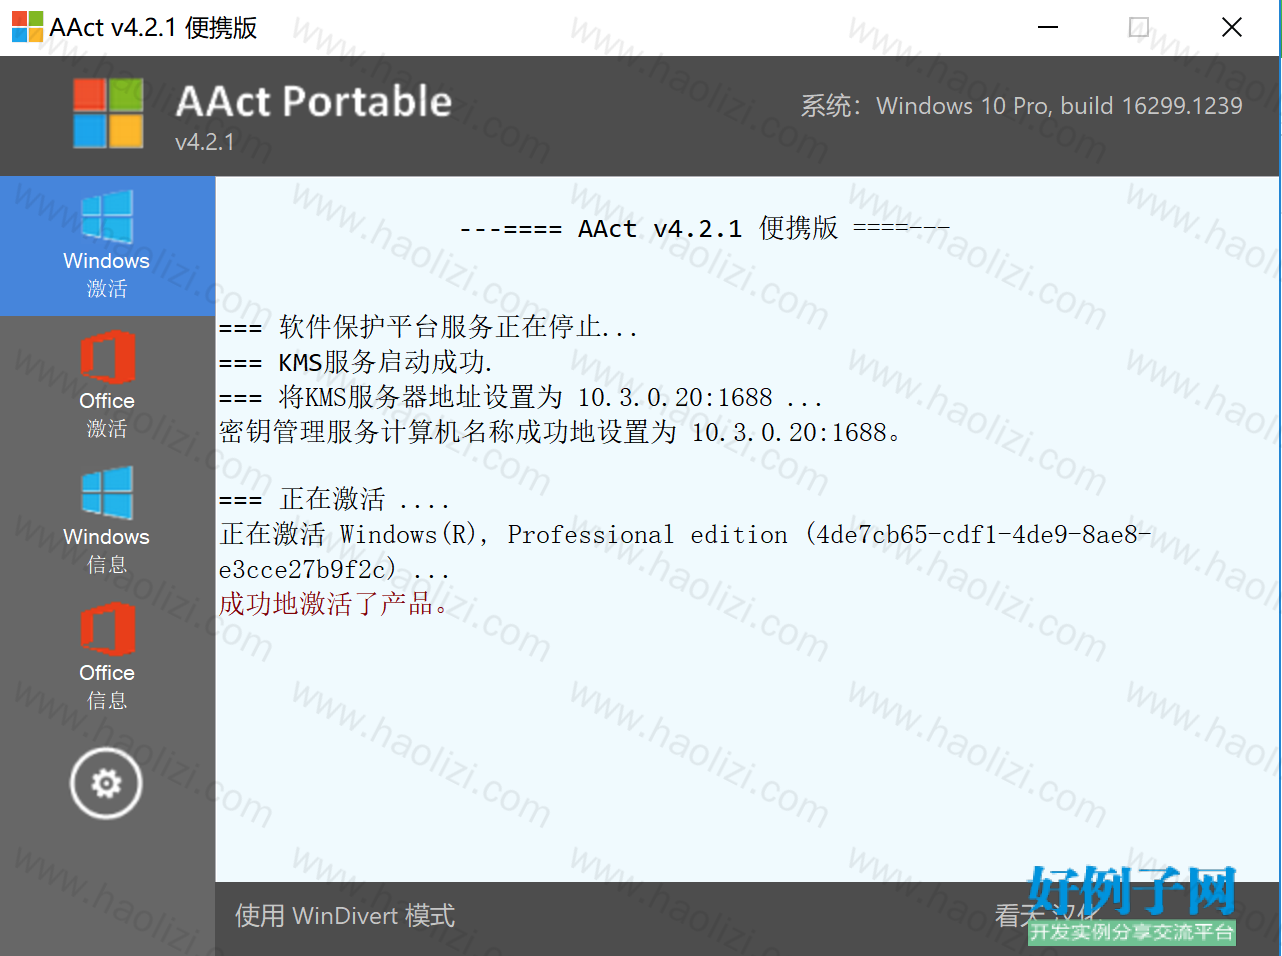Show Windows 信息 information
The width and height of the screenshot is (1282, 956).
(107, 522)
